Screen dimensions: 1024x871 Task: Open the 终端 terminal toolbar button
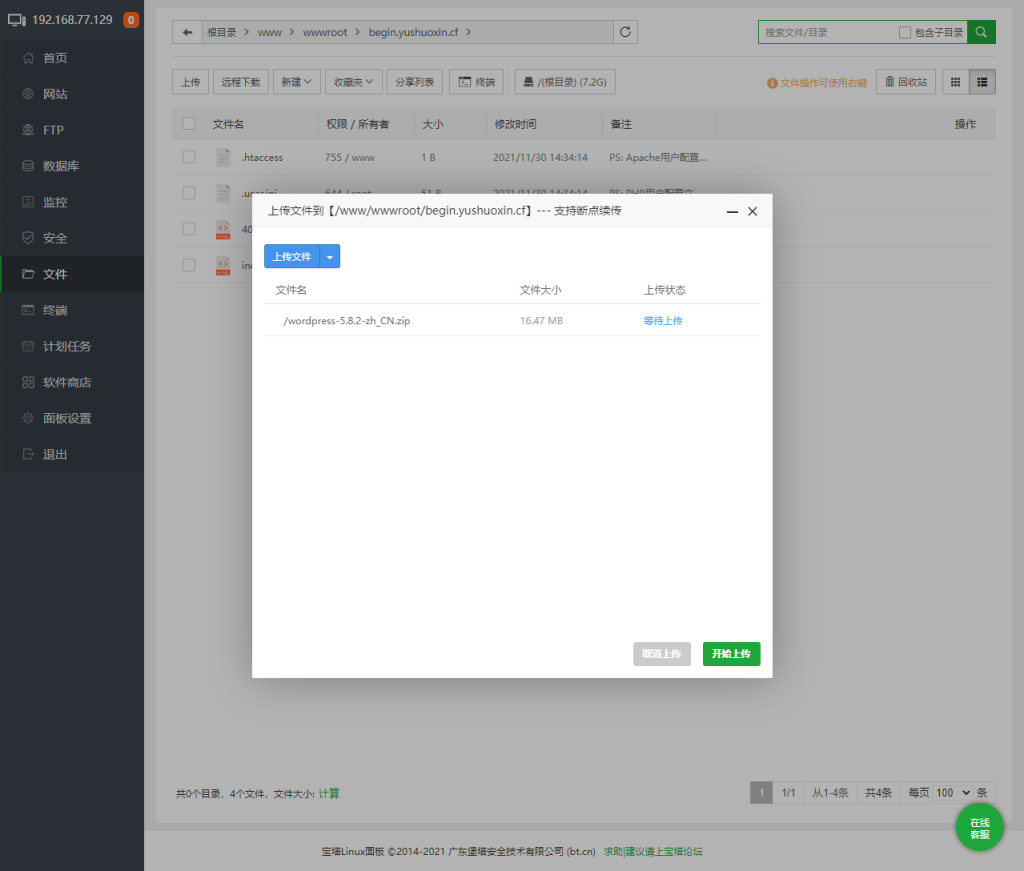(x=476, y=82)
